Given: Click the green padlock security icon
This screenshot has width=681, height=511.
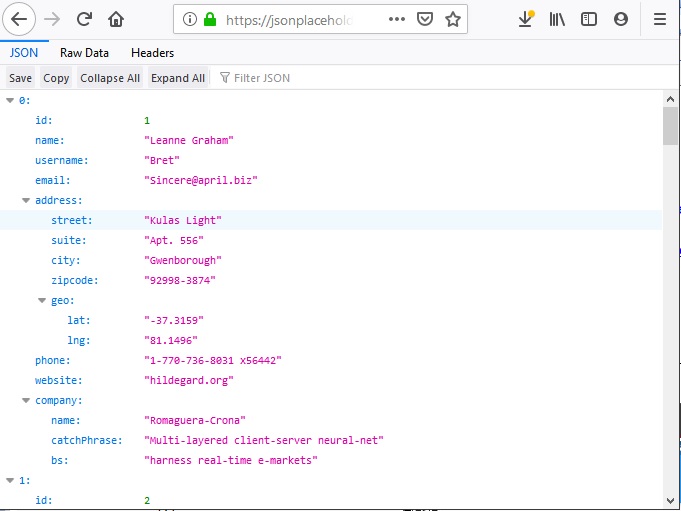Looking at the screenshot, I should tap(210, 19).
